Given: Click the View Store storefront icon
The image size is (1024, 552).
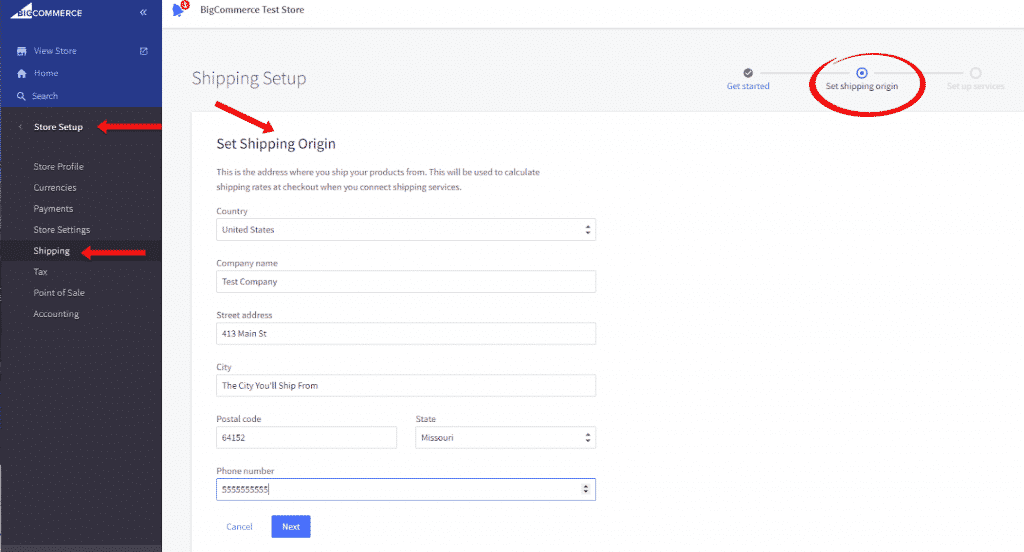Looking at the screenshot, I should (22, 51).
